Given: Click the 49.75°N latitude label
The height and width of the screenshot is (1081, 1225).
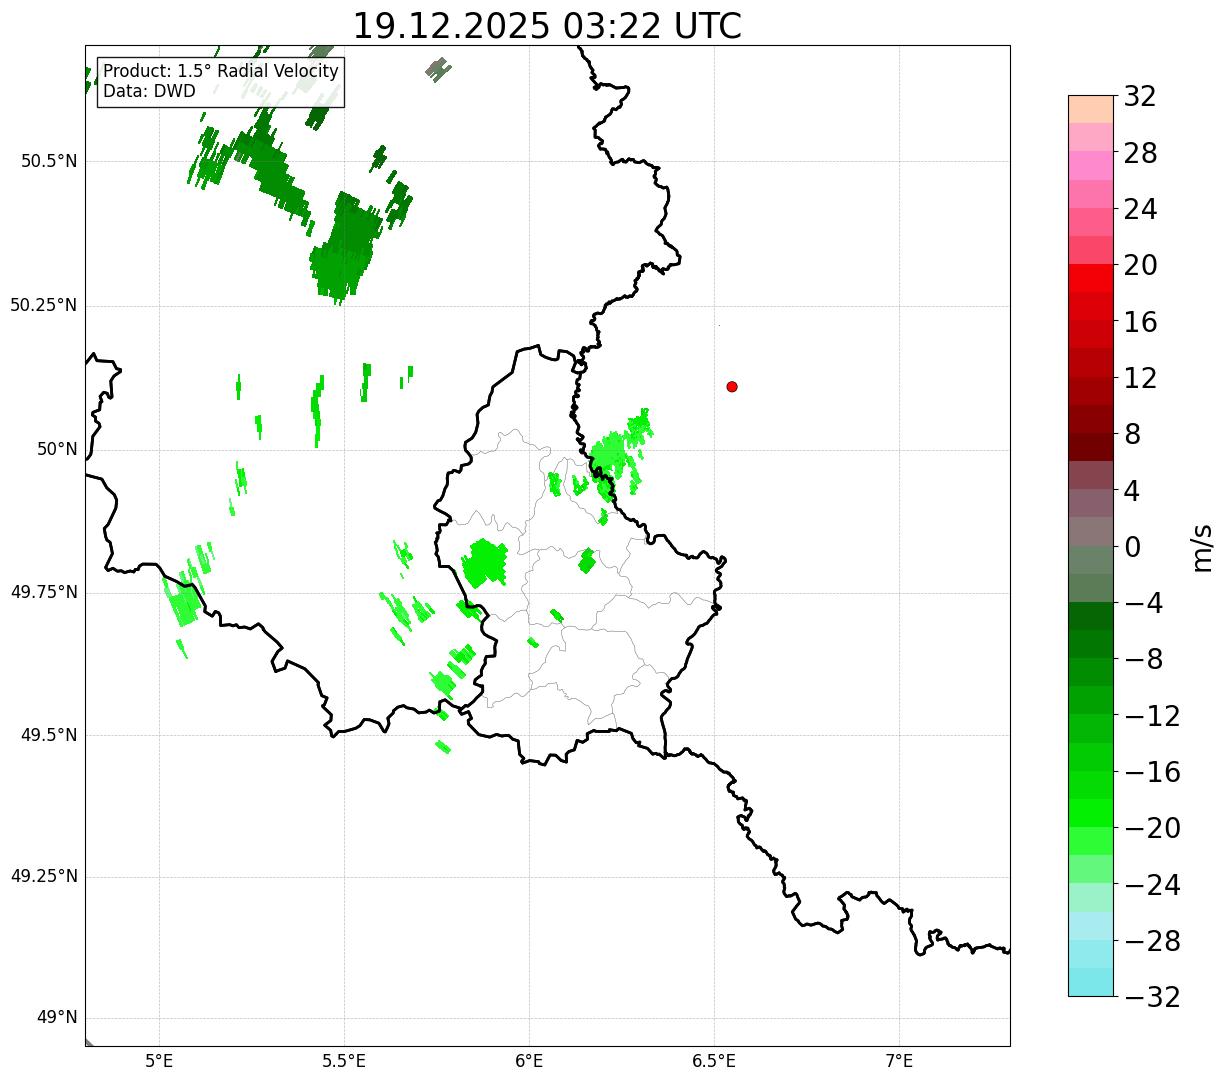Looking at the screenshot, I should point(44,593).
